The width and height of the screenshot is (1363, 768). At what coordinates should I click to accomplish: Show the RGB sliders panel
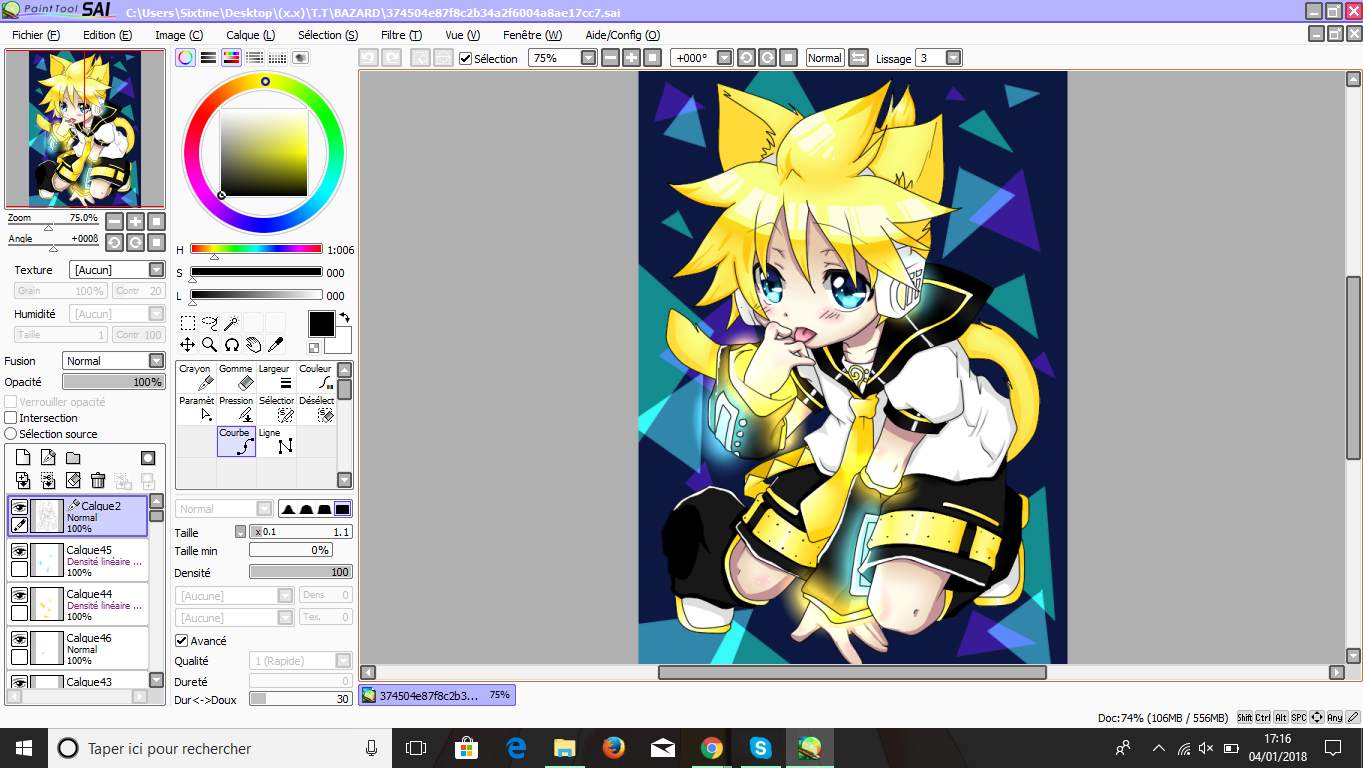(208, 58)
